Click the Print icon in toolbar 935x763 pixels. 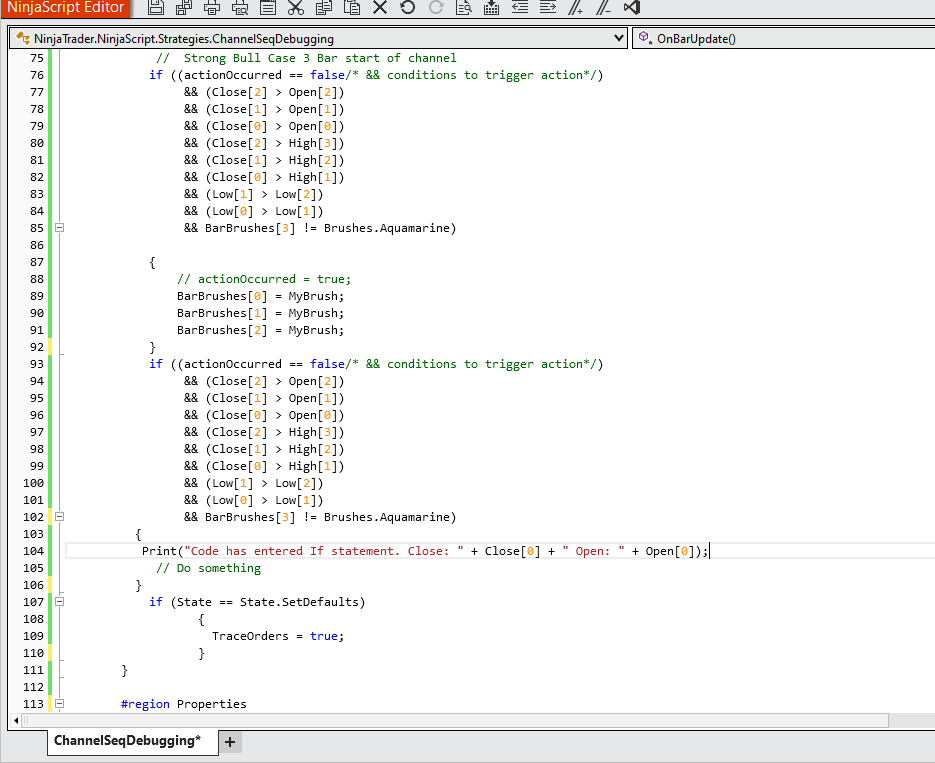212,8
